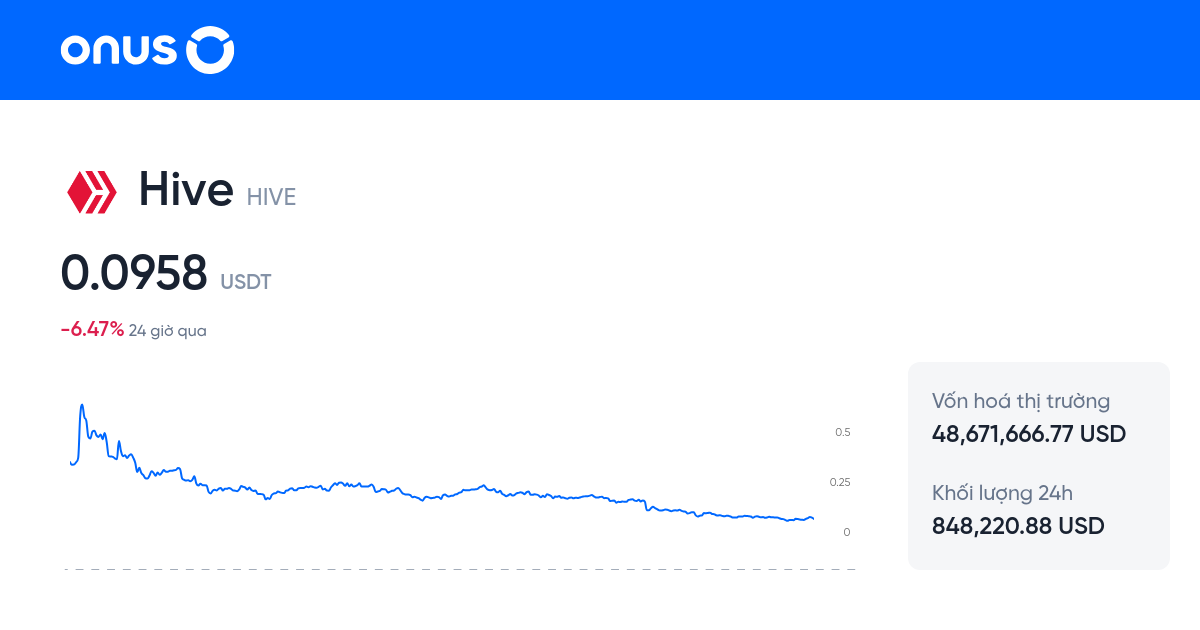Click the -6.47% change percentage

(92, 330)
